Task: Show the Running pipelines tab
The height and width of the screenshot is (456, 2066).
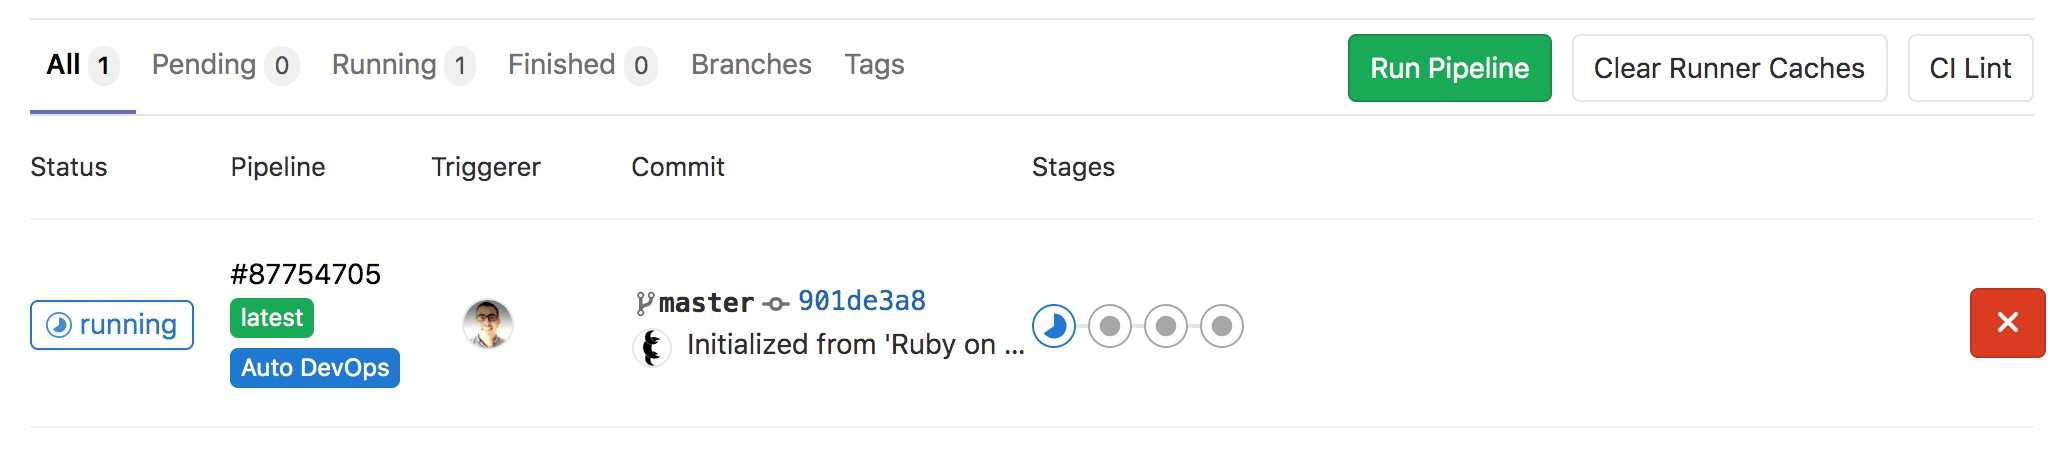Action: tap(402, 66)
